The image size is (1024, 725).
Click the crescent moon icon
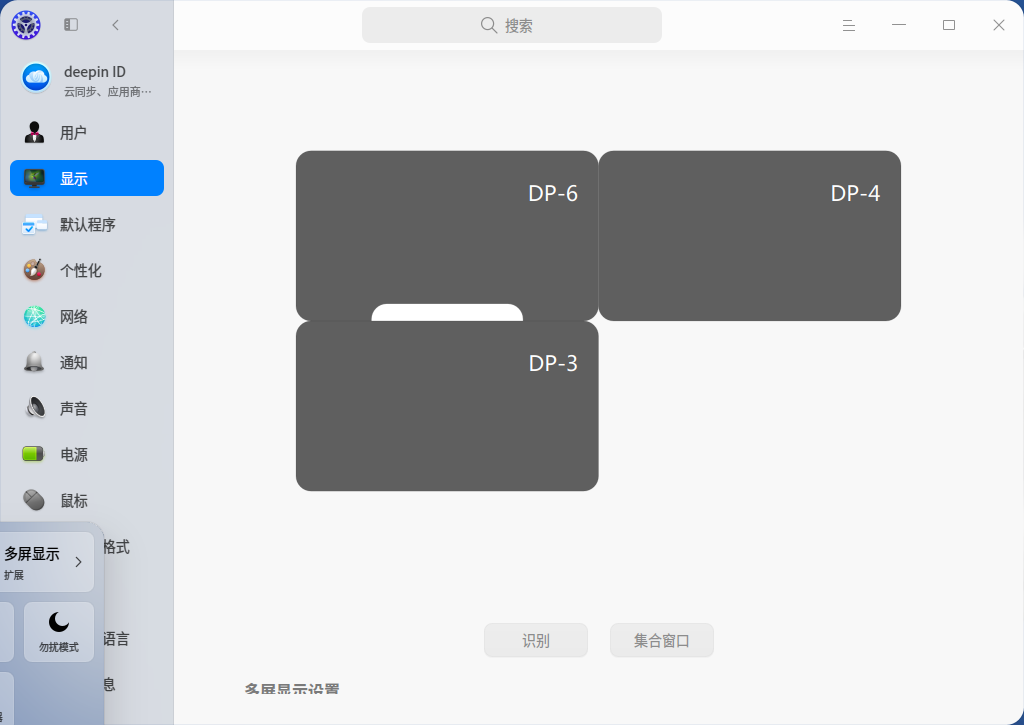[x=59, y=622]
